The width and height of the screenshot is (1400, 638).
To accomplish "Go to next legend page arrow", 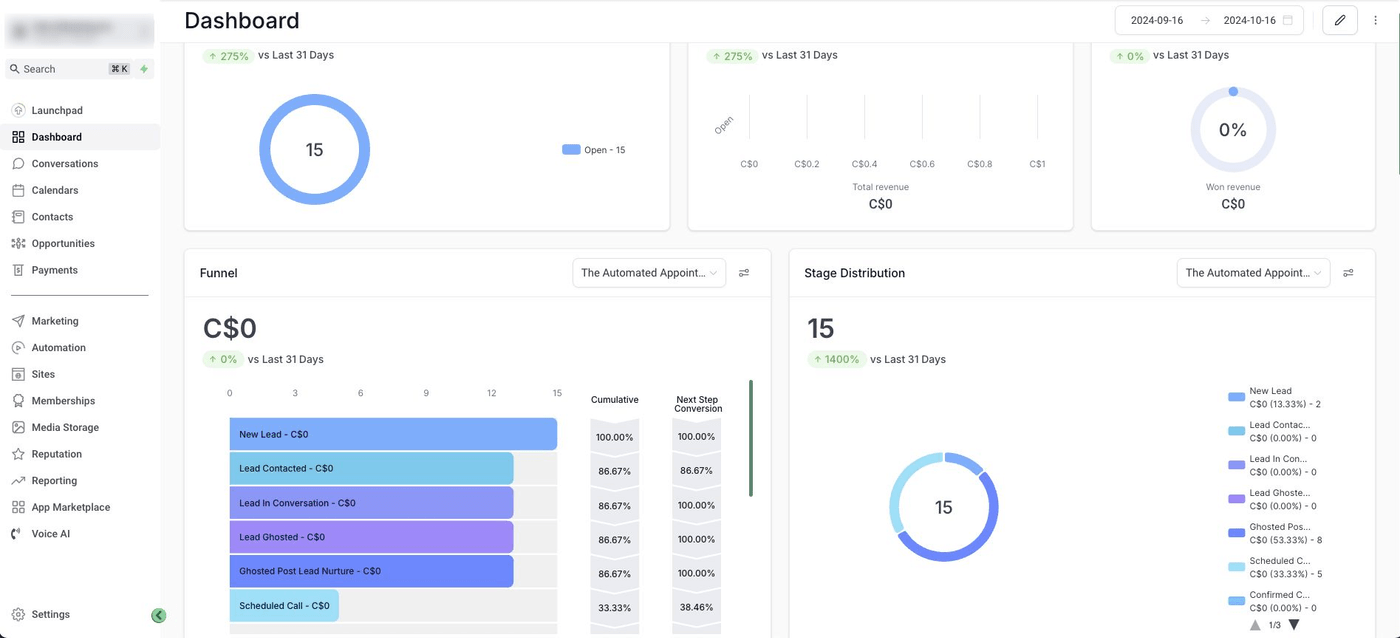I will coord(1294,625).
